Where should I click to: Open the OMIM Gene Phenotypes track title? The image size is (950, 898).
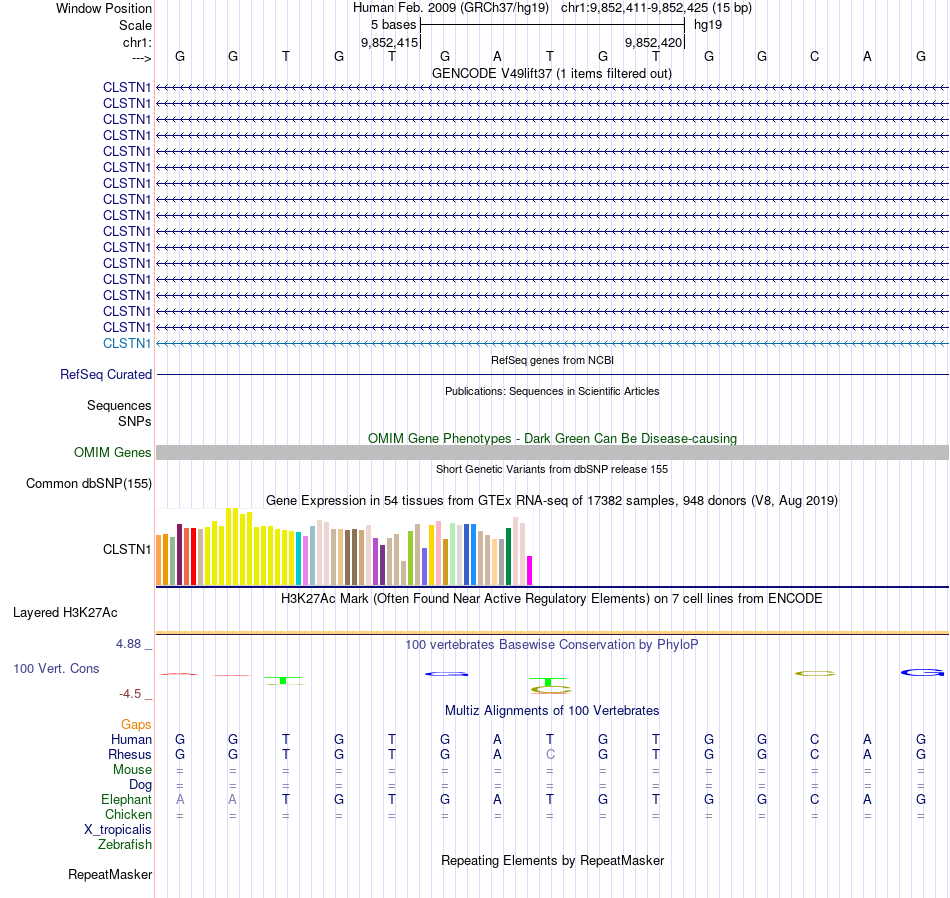point(552,438)
